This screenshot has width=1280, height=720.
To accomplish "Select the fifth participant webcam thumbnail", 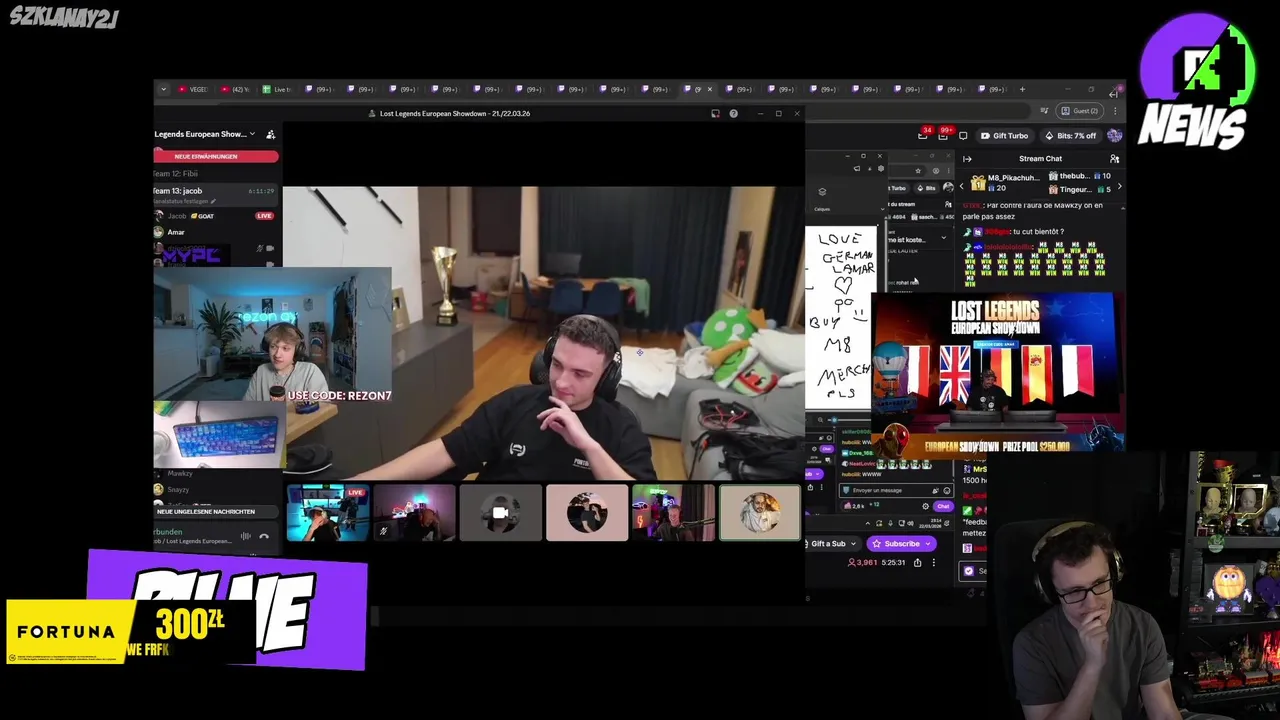I will coord(673,513).
